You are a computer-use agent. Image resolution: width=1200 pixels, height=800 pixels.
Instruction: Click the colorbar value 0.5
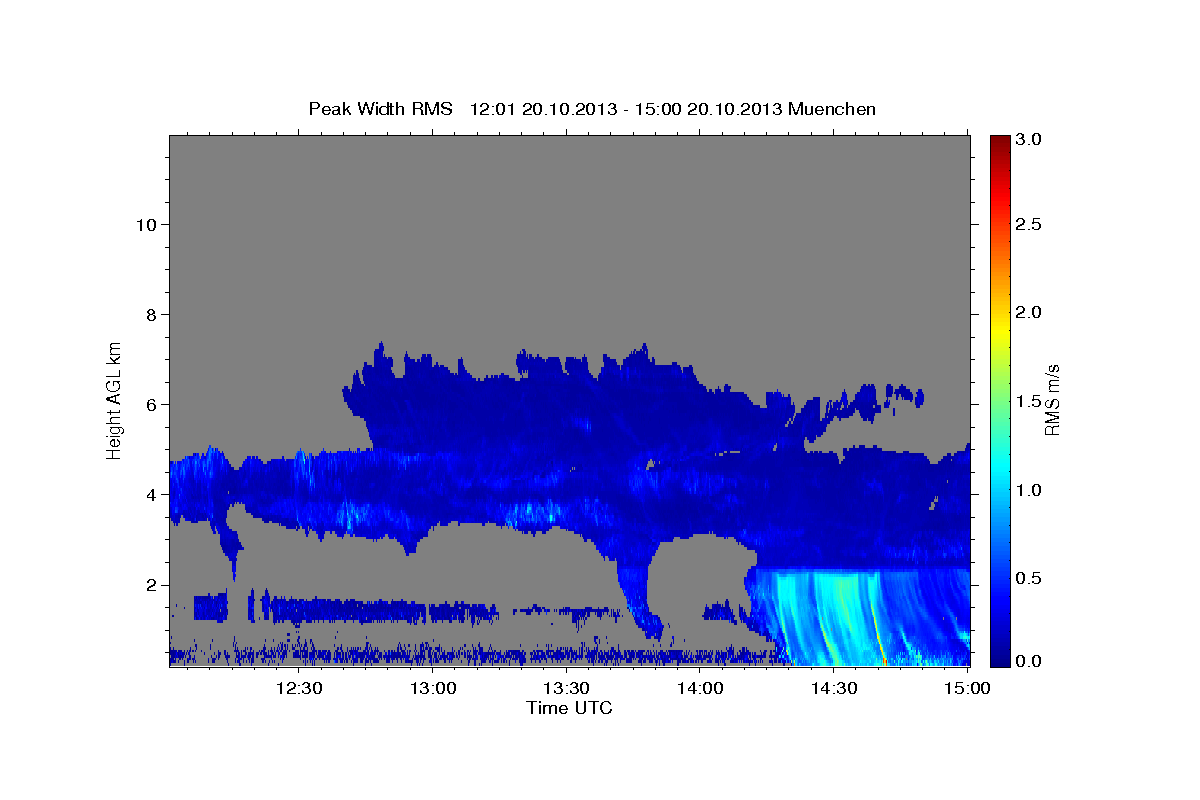[1030, 578]
